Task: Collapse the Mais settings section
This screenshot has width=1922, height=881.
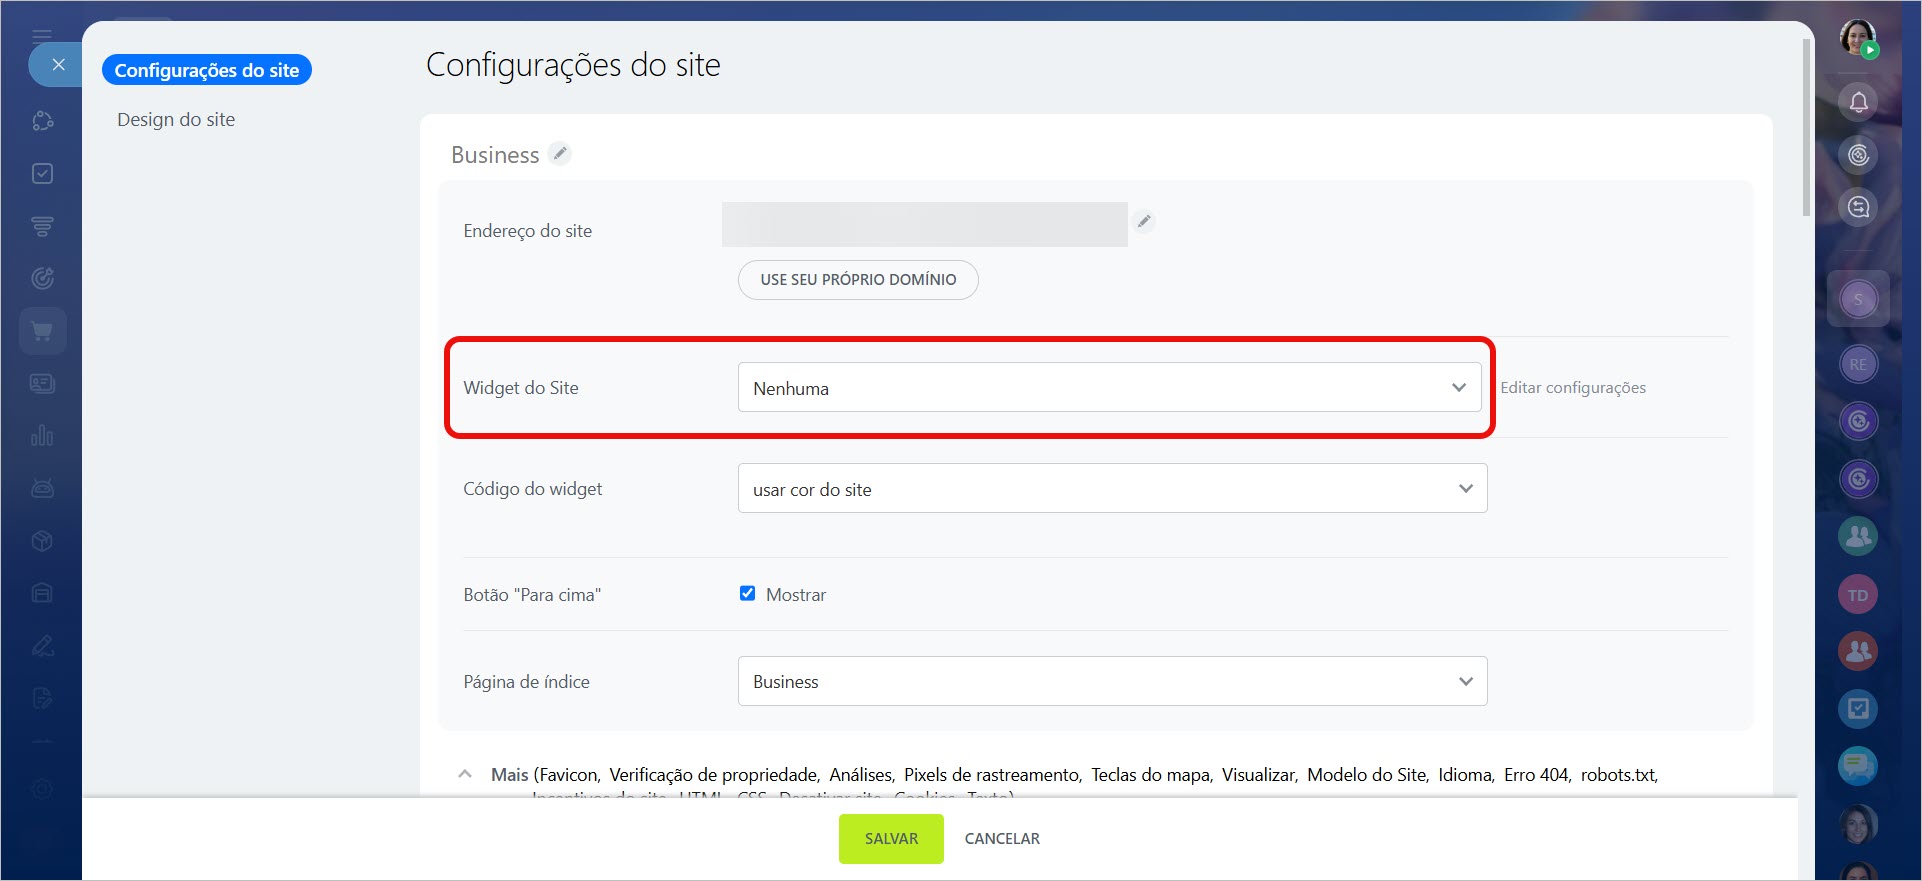Action: tap(465, 774)
